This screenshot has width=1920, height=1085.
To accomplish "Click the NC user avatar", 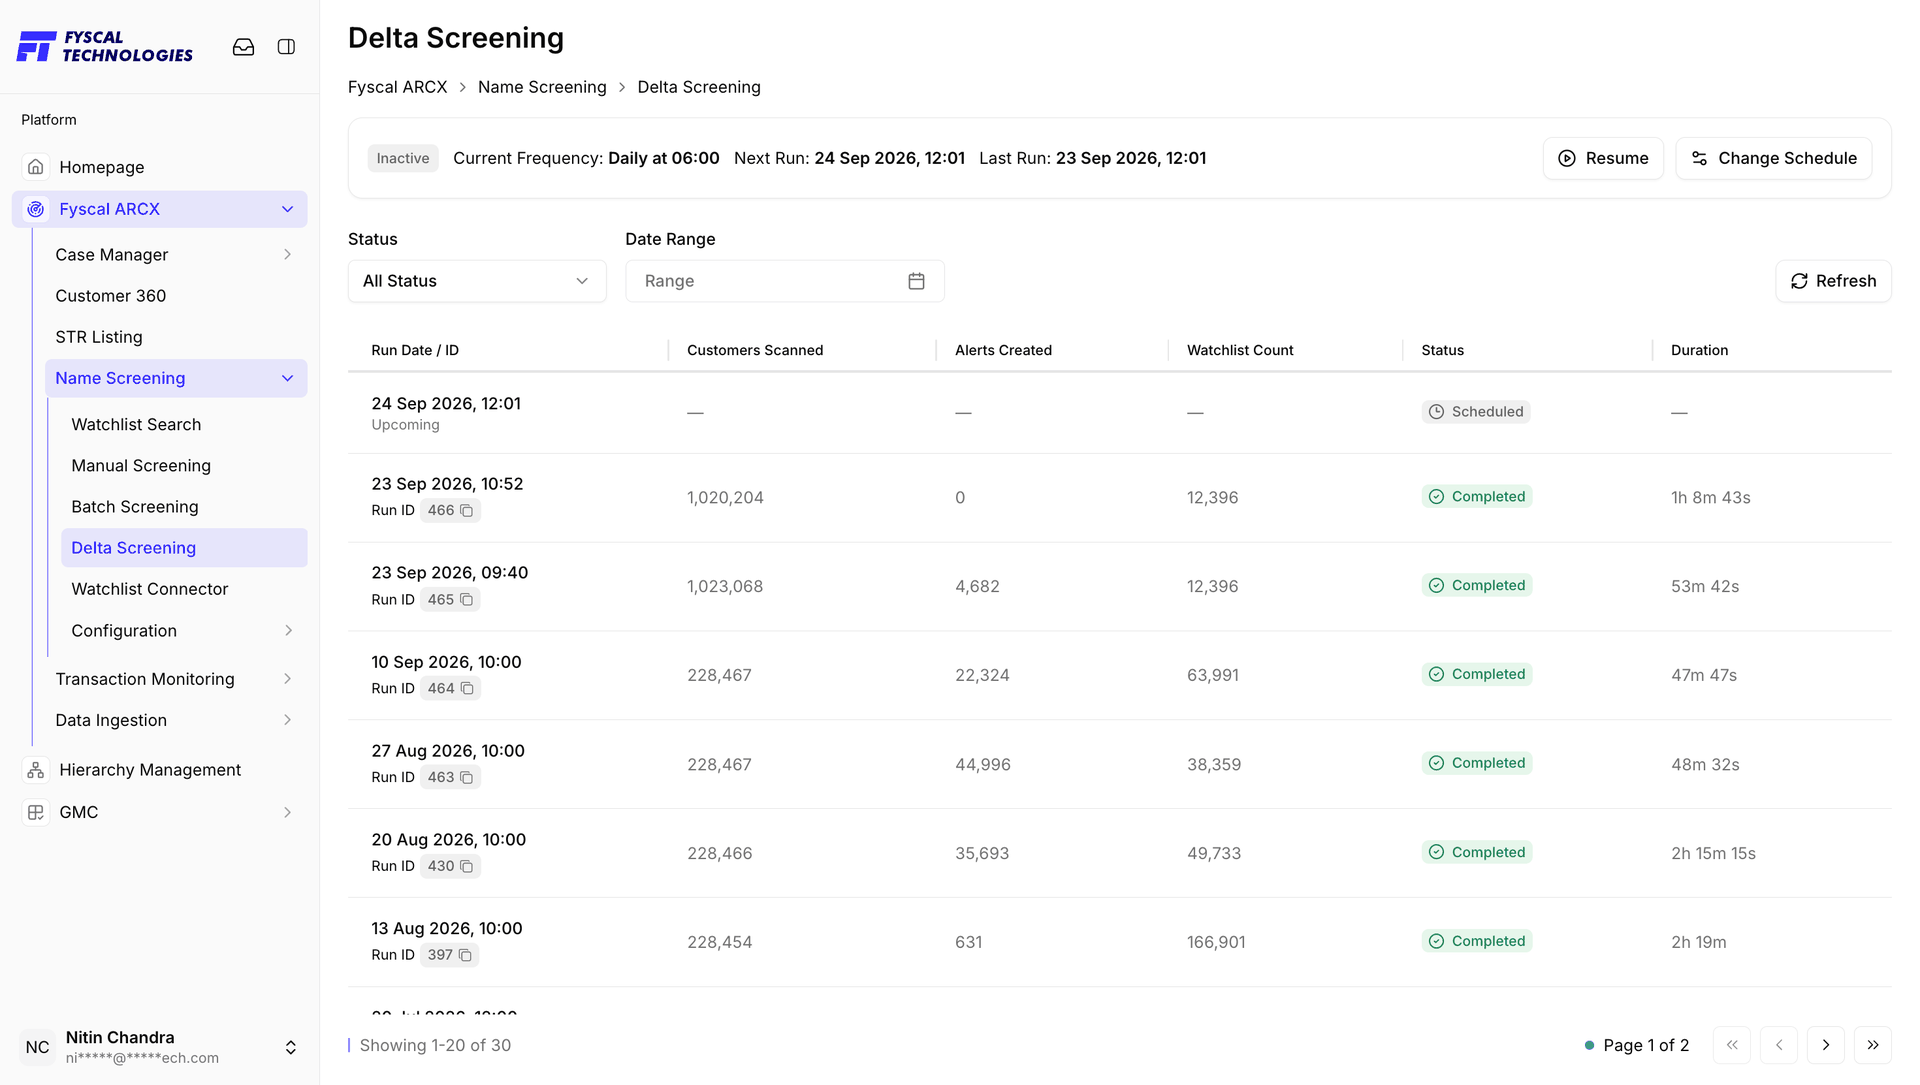I will [38, 1047].
